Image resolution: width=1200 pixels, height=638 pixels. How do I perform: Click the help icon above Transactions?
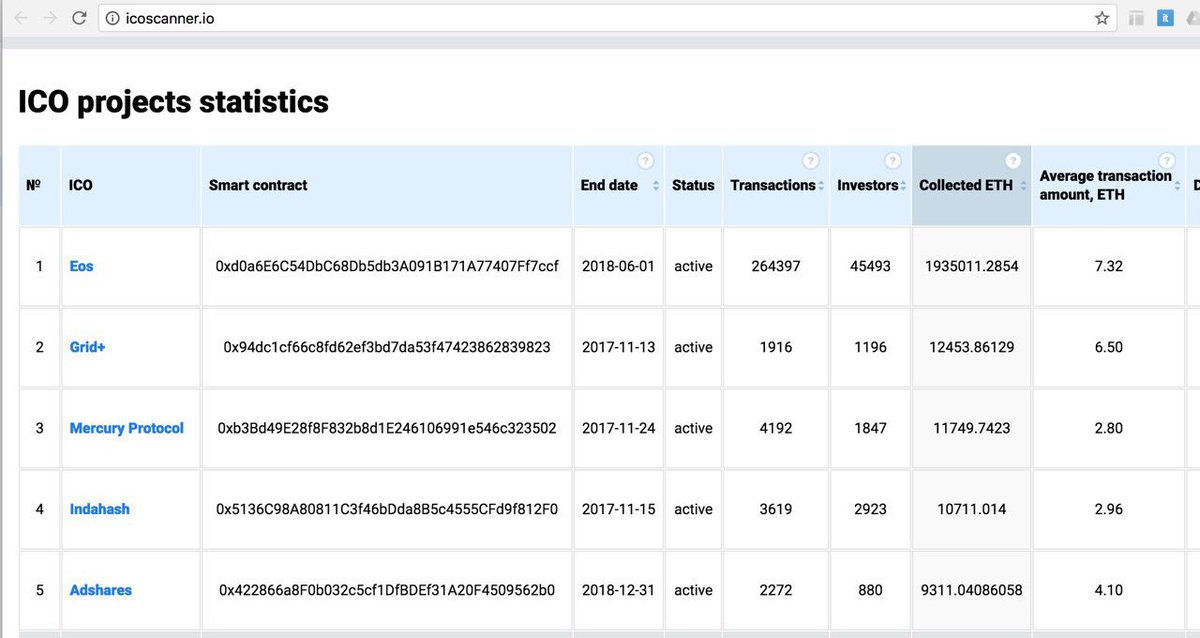coord(811,160)
